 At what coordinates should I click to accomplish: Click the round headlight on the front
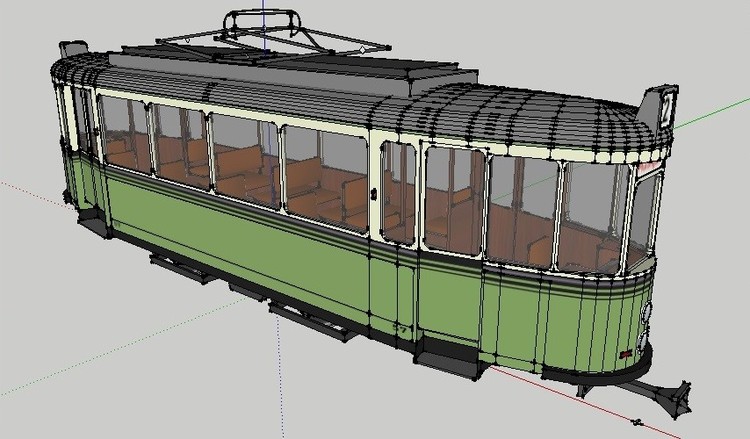[x=646, y=314]
